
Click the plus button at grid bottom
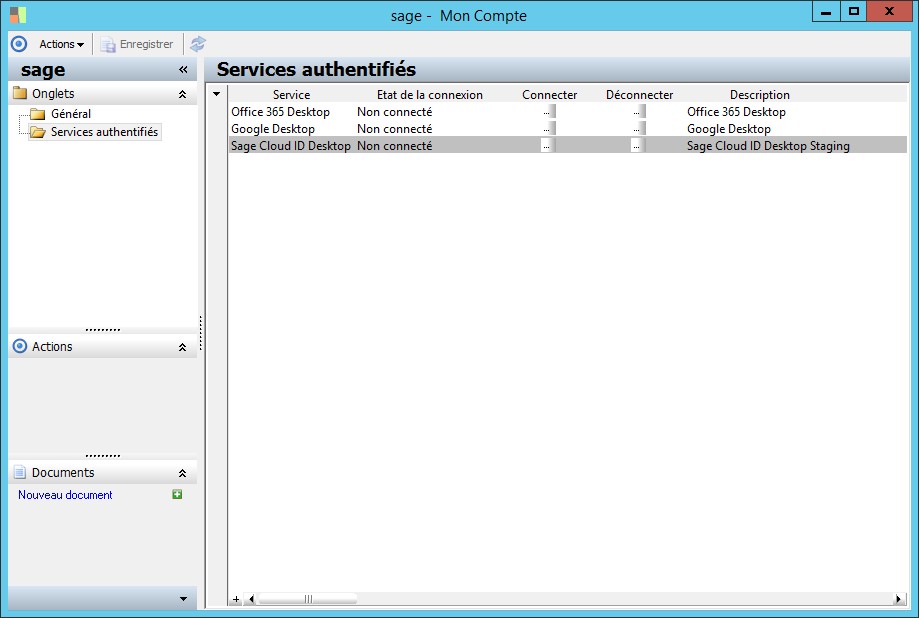pyautogui.click(x=236, y=599)
